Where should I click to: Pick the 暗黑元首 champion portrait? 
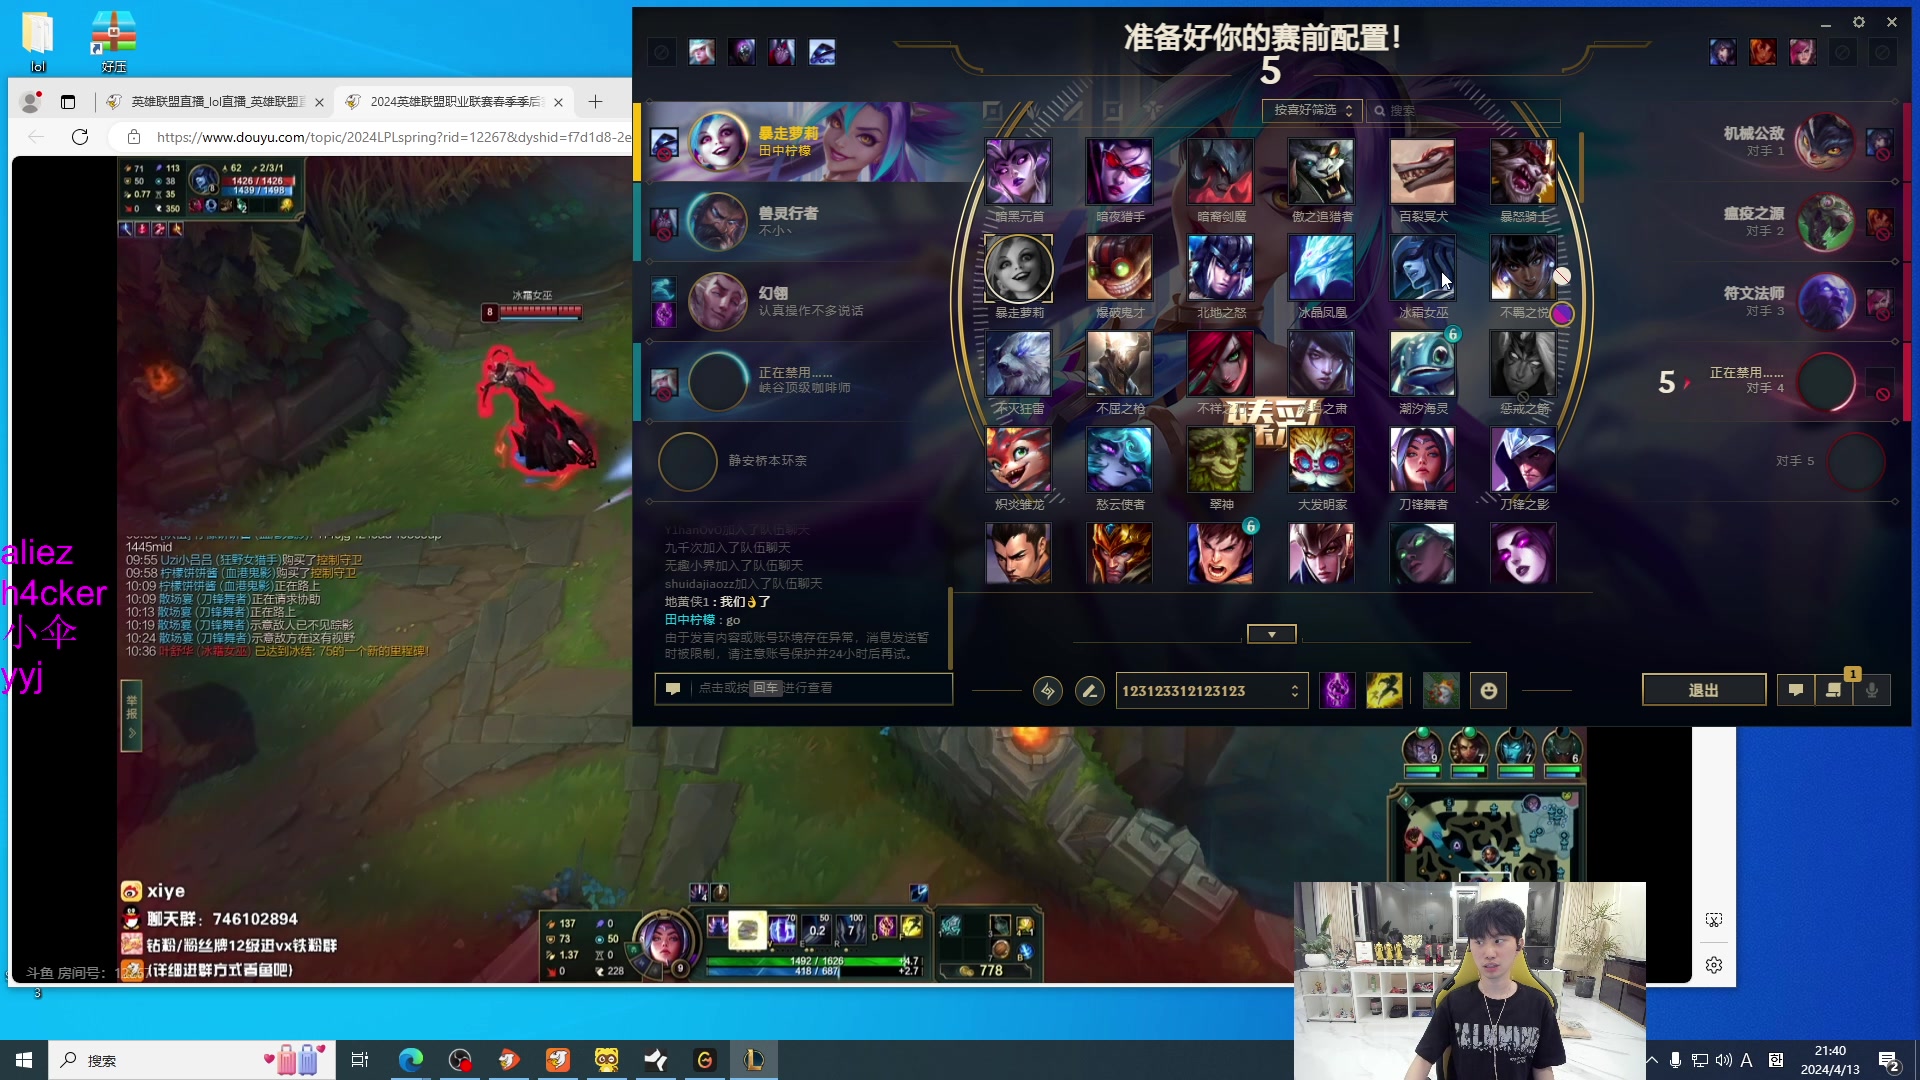coord(1018,172)
